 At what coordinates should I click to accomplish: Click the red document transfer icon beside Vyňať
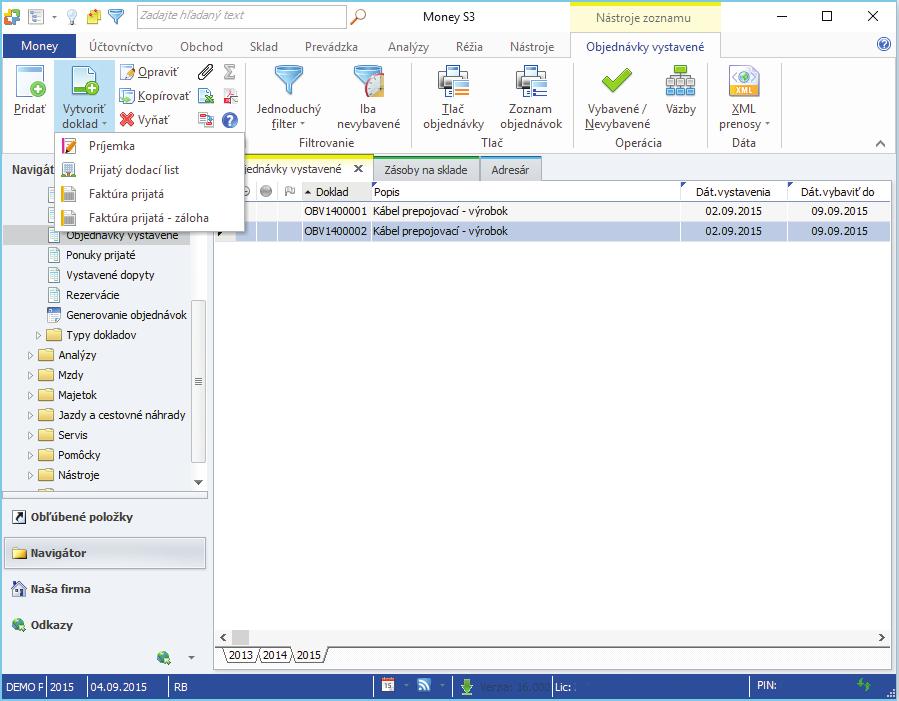coord(205,120)
